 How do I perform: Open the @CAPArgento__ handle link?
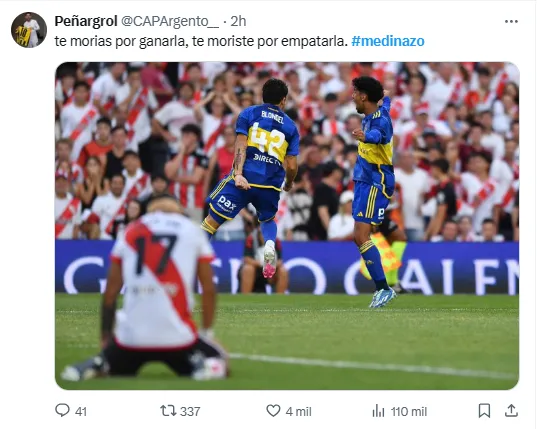tap(170, 21)
